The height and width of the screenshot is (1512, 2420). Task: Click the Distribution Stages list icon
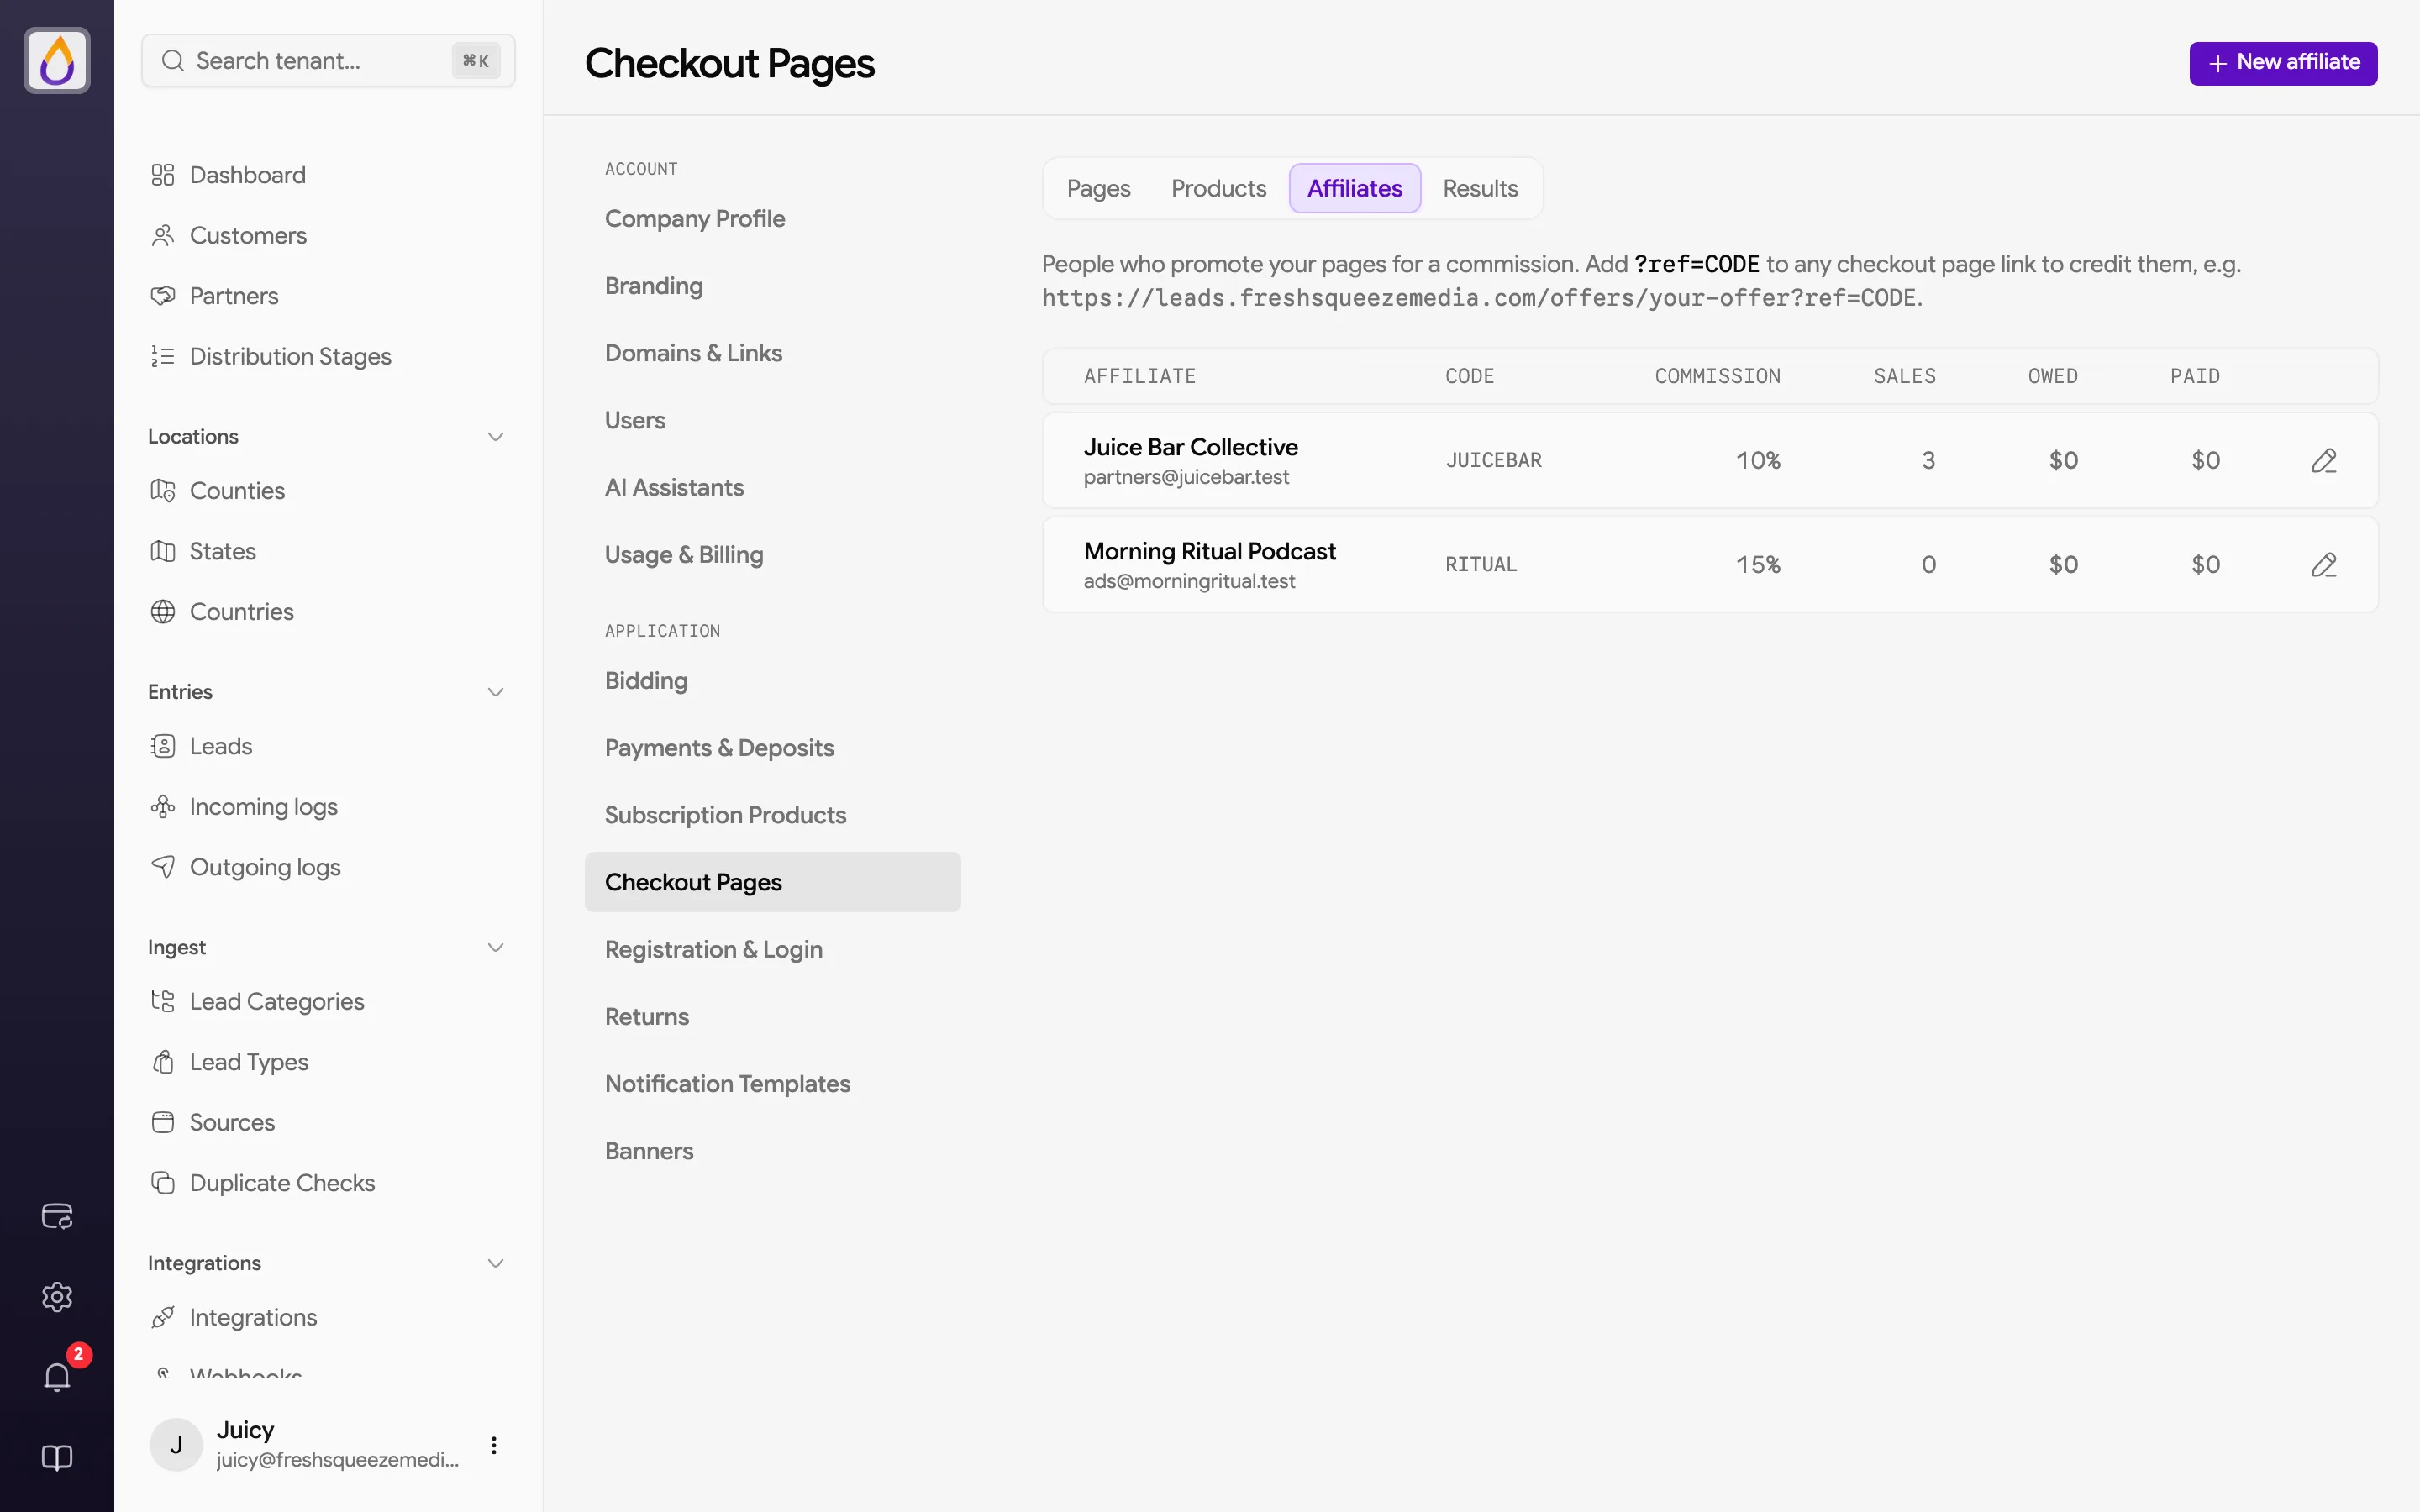163,356
